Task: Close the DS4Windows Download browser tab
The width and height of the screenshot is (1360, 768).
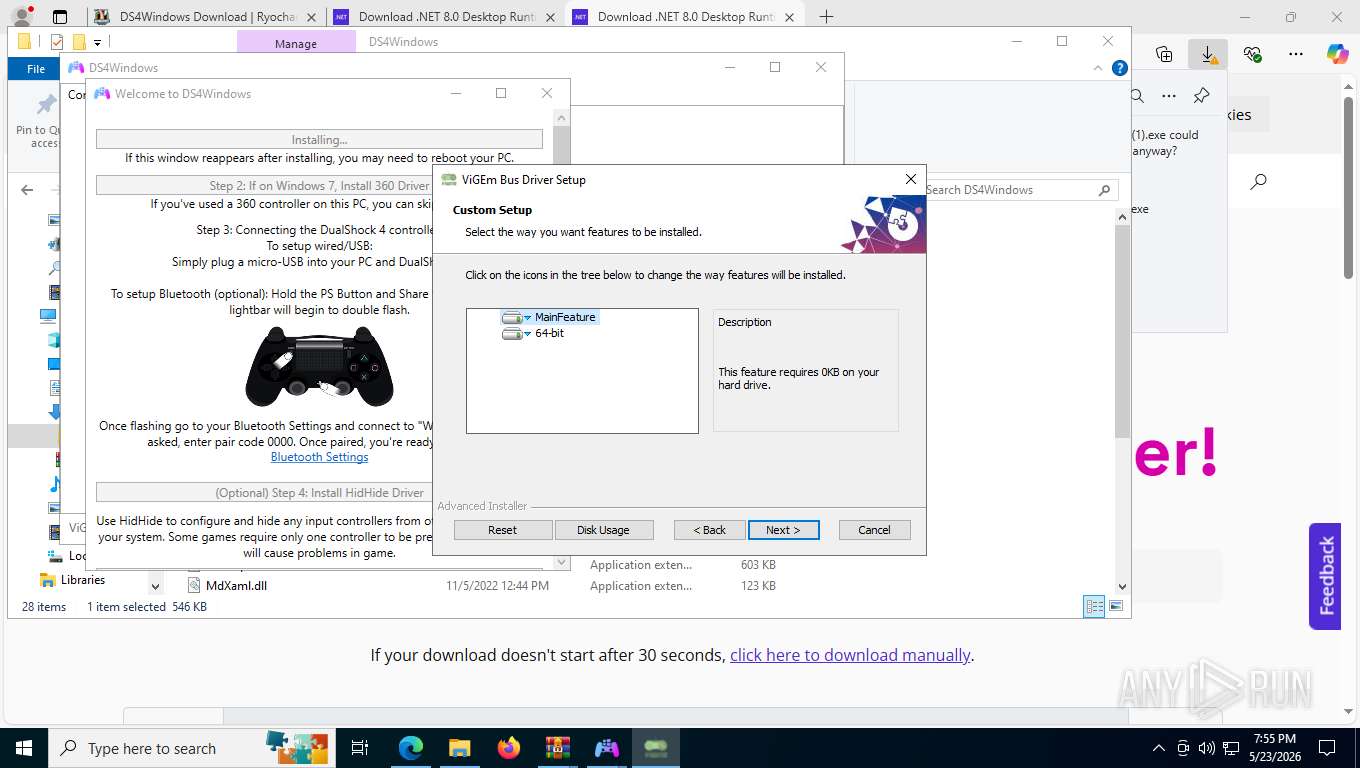Action: tap(311, 17)
